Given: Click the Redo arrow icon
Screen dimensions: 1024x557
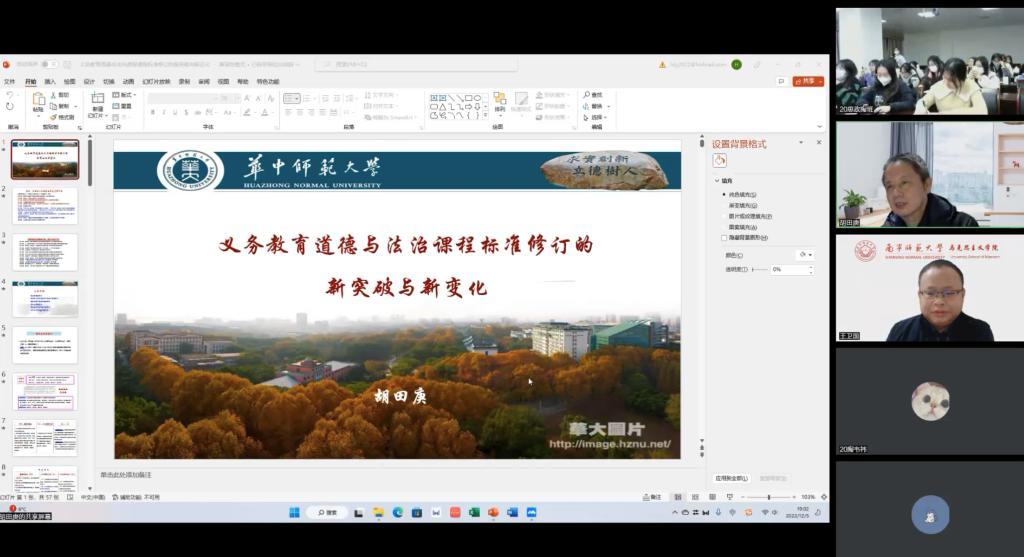Looking at the screenshot, I should coord(9,106).
